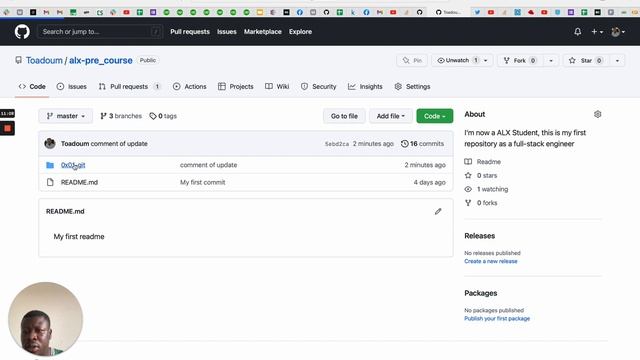Switch to the repository Issues tab
Image resolution: width=640 pixels, height=360 pixels.
(x=71, y=87)
